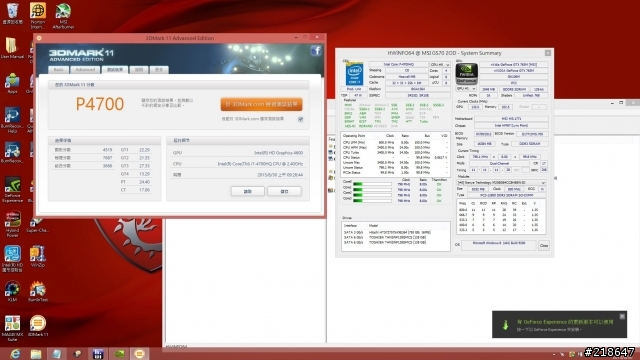Expand the CPU #0 selector dropdown

click(x=440, y=64)
